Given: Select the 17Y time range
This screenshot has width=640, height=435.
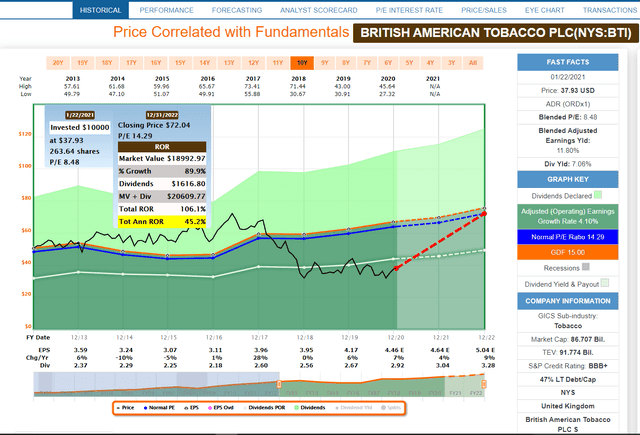Looking at the screenshot, I should click(131, 63).
